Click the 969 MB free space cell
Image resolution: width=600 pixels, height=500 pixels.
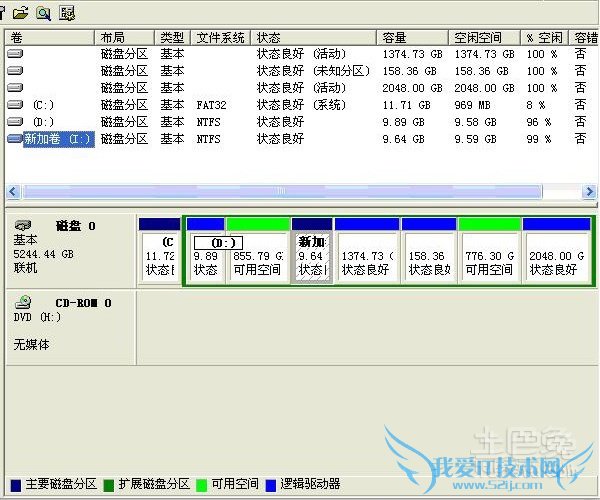472,105
